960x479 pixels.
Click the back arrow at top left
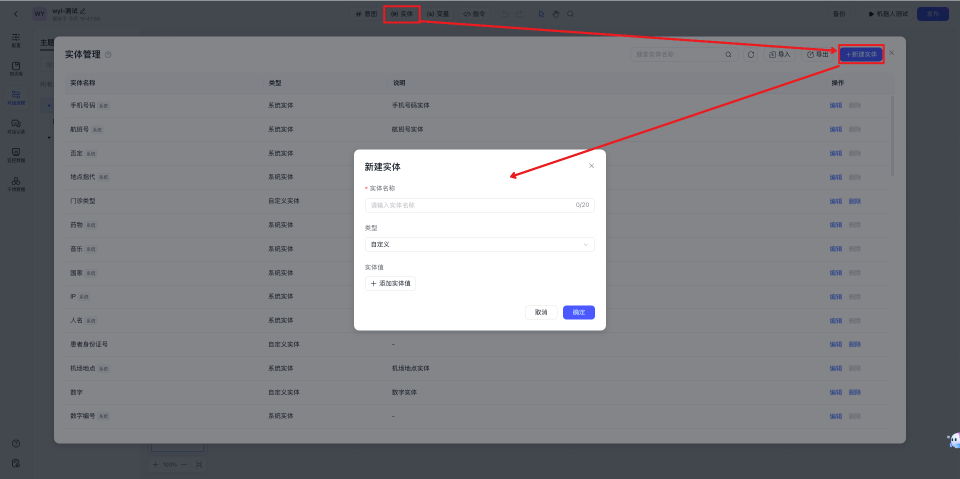coord(15,14)
